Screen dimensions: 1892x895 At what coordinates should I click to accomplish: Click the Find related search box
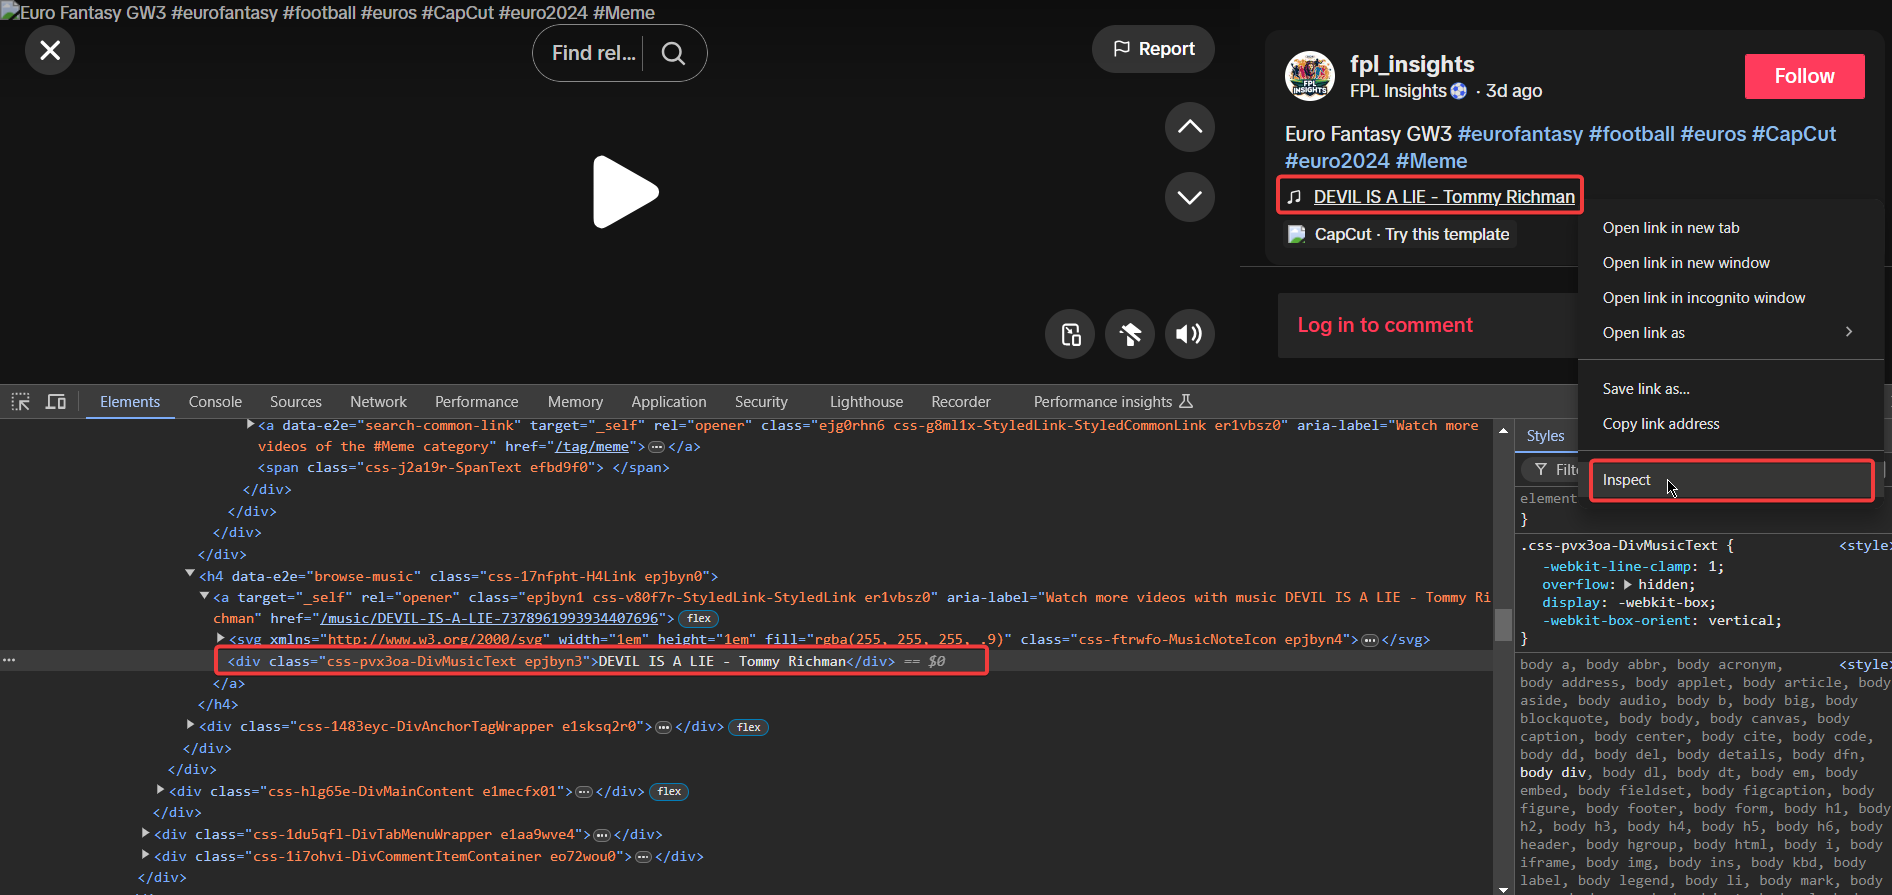tap(594, 53)
